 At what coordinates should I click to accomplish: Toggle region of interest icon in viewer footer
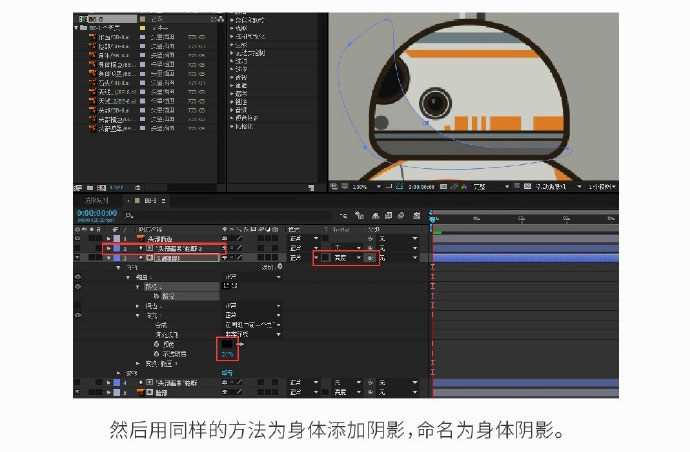517,187
